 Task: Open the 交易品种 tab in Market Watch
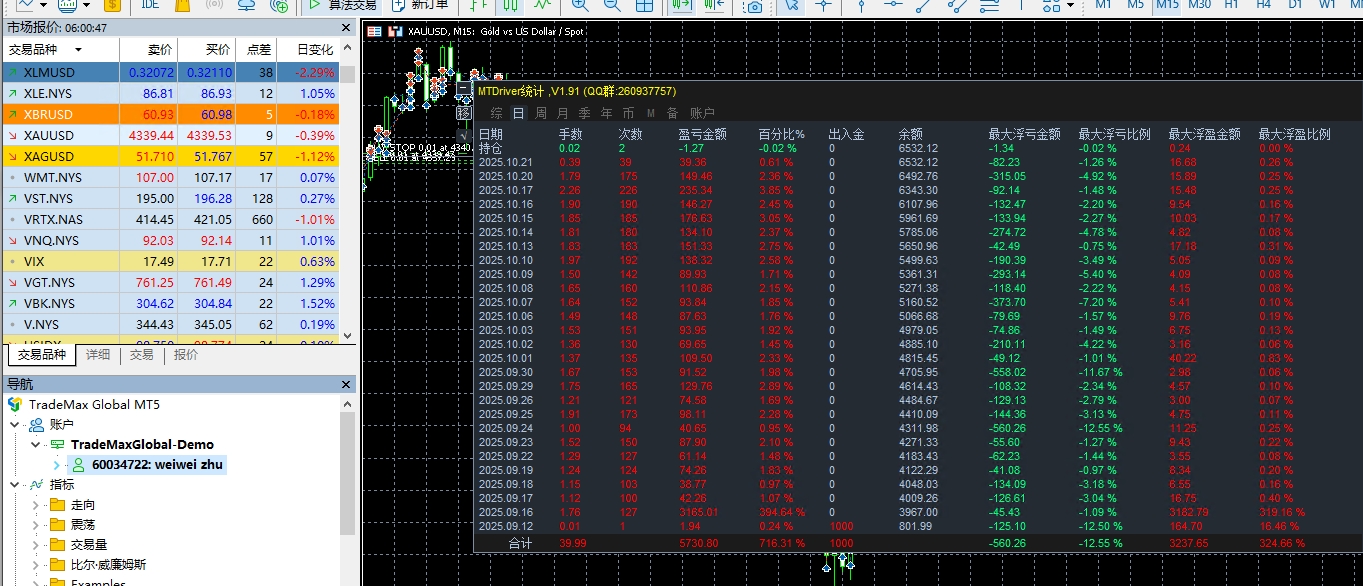tap(42, 355)
